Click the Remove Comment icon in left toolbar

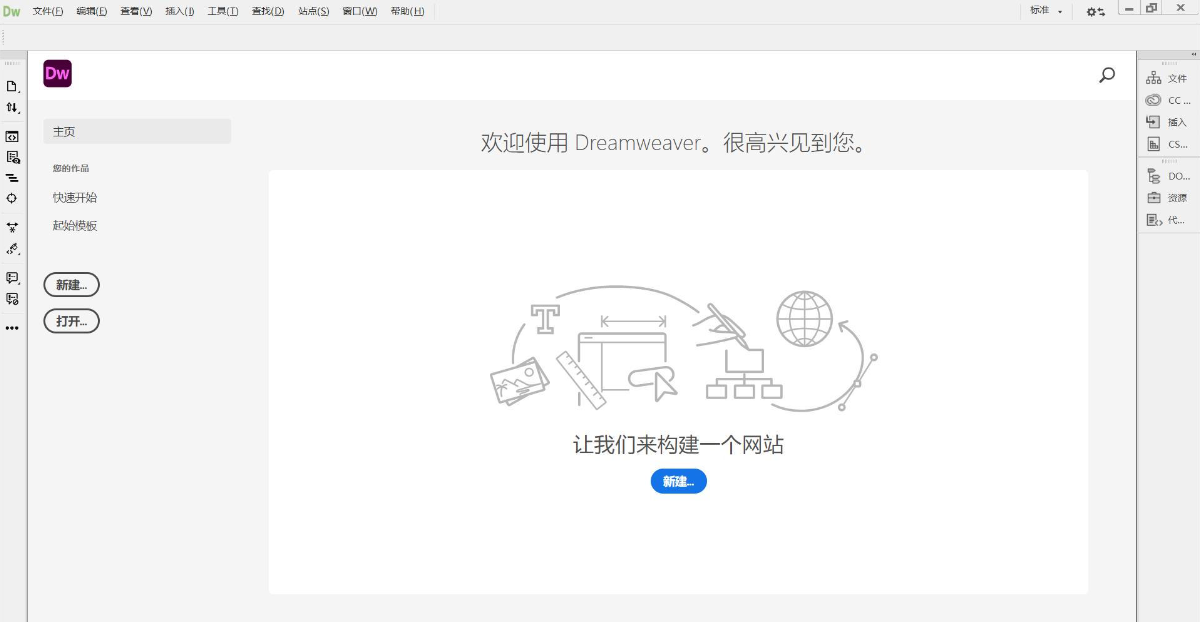(12, 298)
